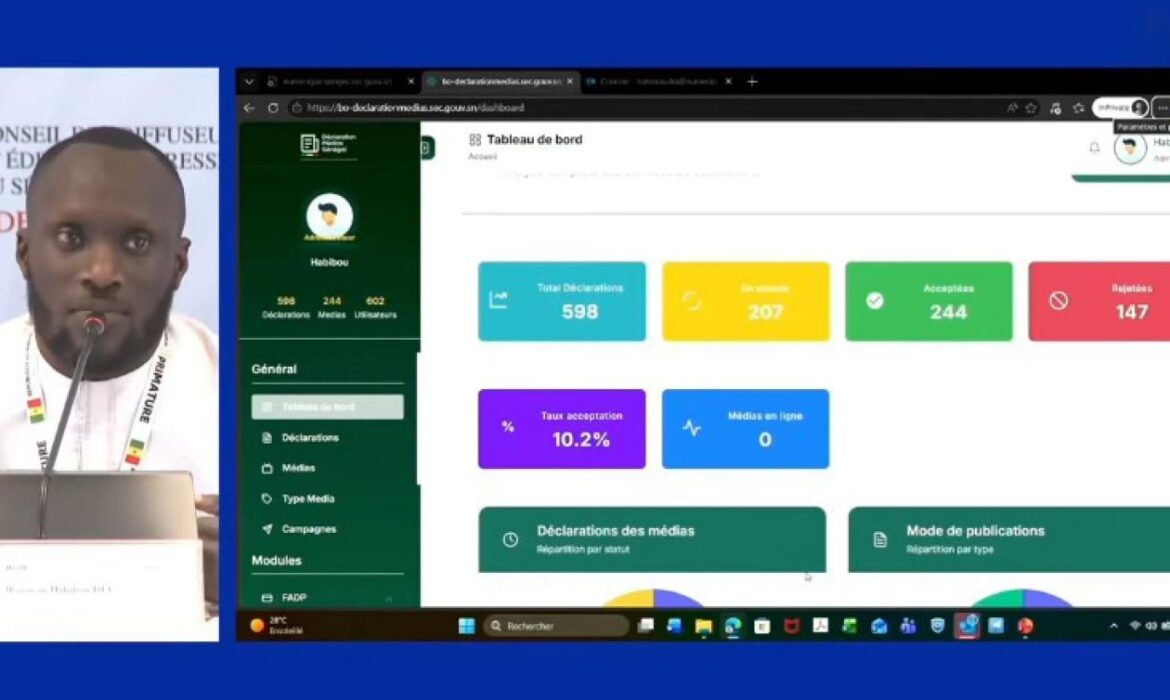Click the Mode de publications document icon

click(x=880, y=540)
